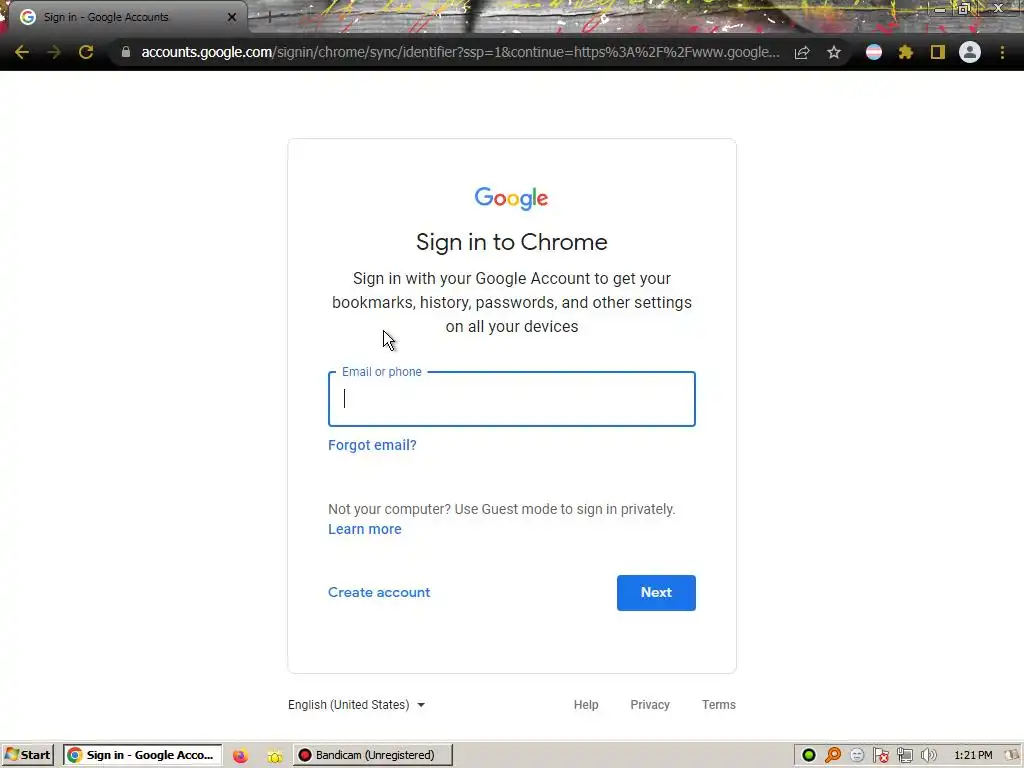The height and width of the screenshot is (768, 1024).
Task: Click the Learn more link
Action: tap(364, 529)
